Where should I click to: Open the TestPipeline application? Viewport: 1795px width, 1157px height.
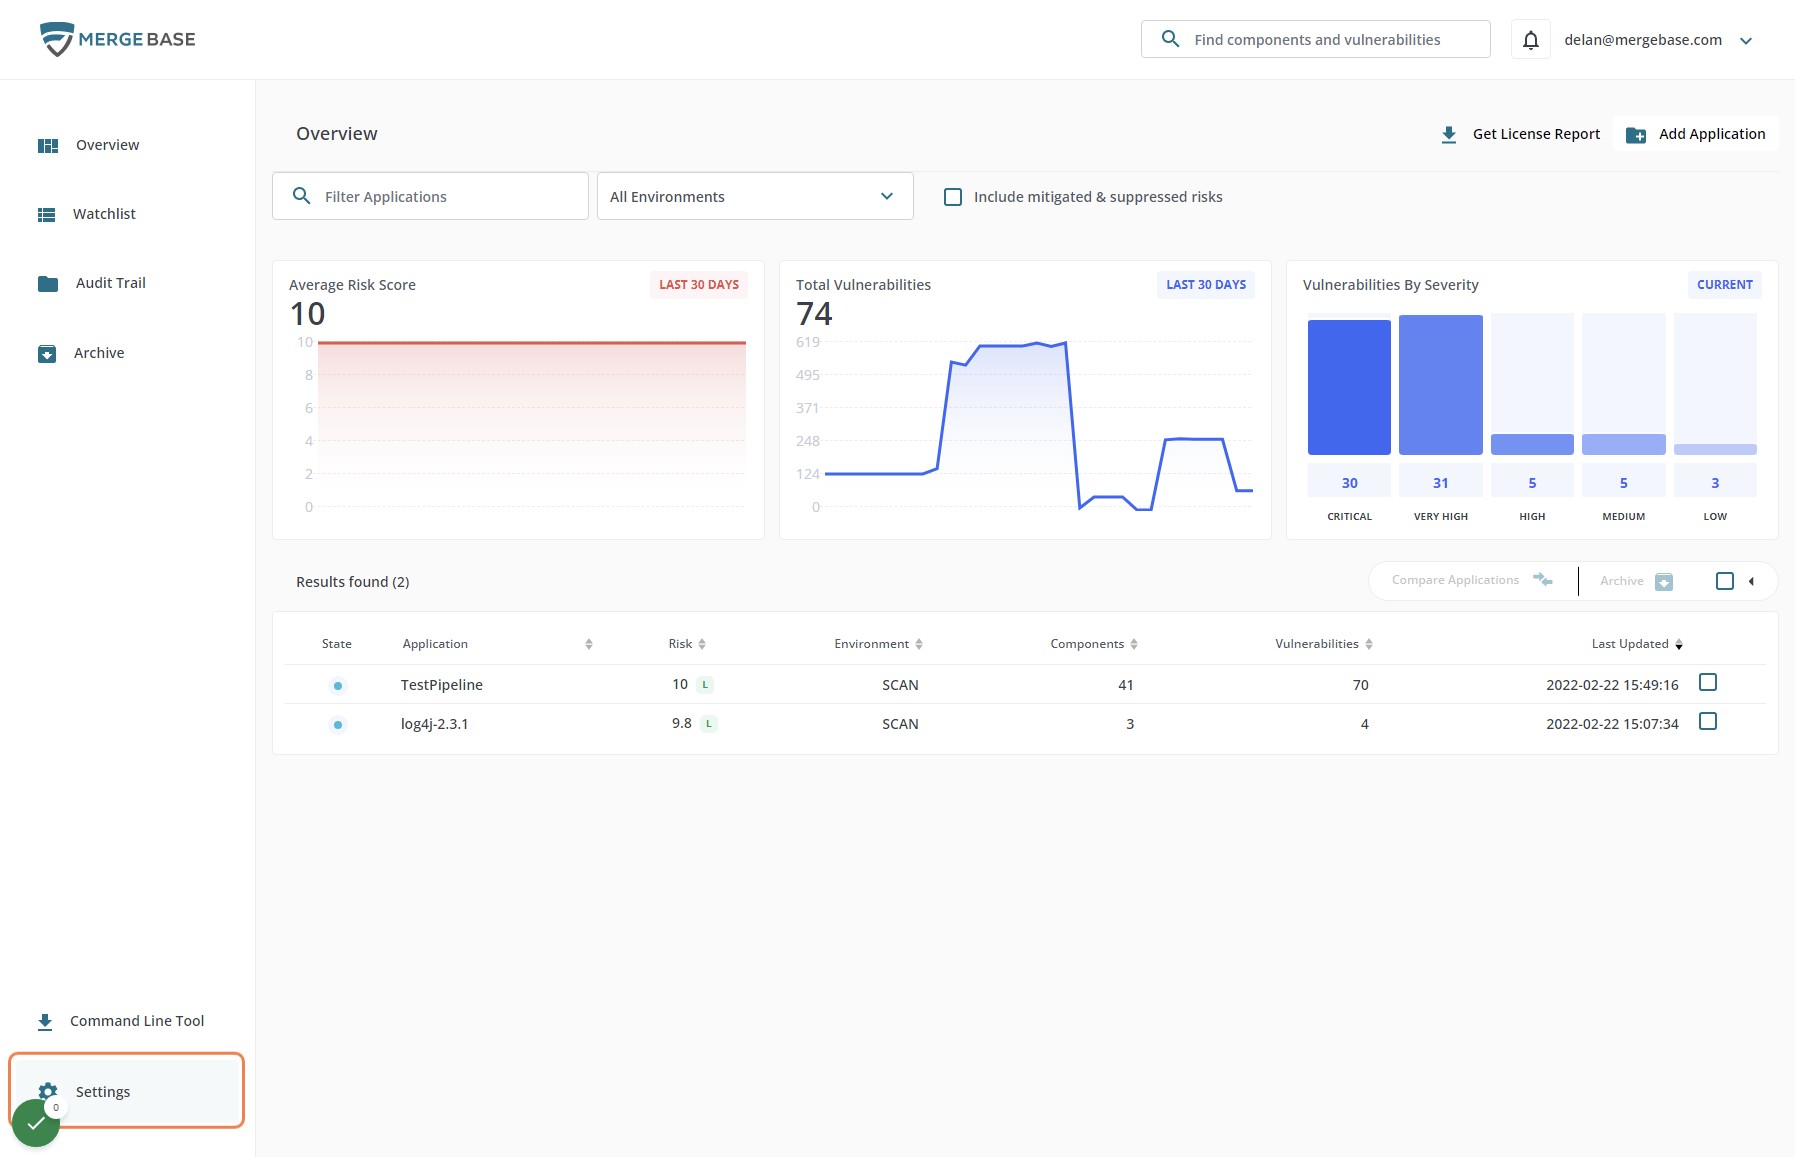click(441, 685)
